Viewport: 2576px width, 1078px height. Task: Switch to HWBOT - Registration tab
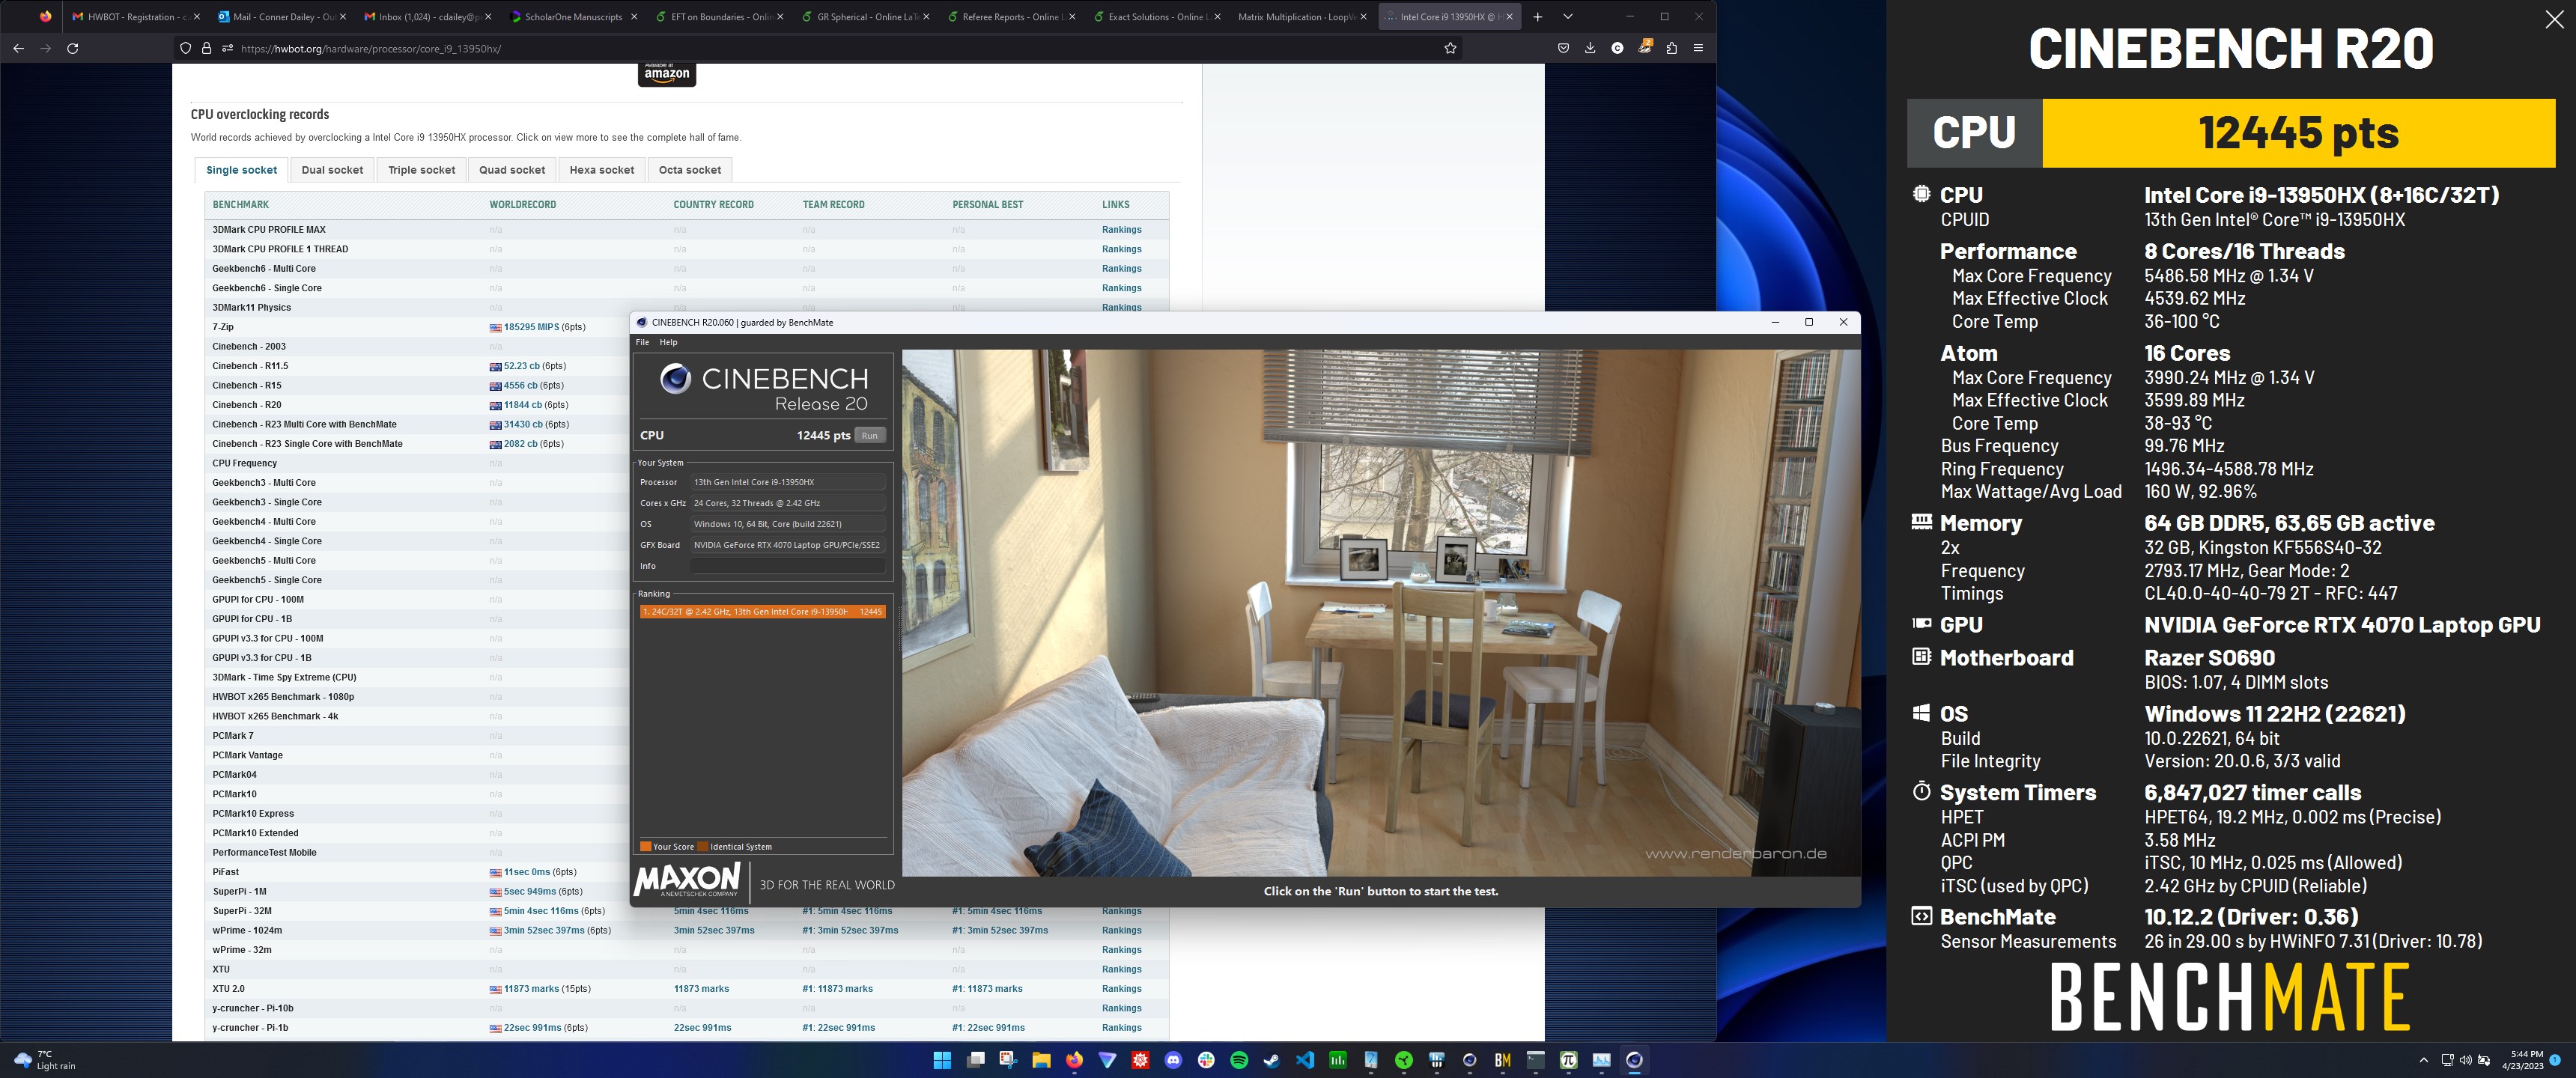pos(135,17)
